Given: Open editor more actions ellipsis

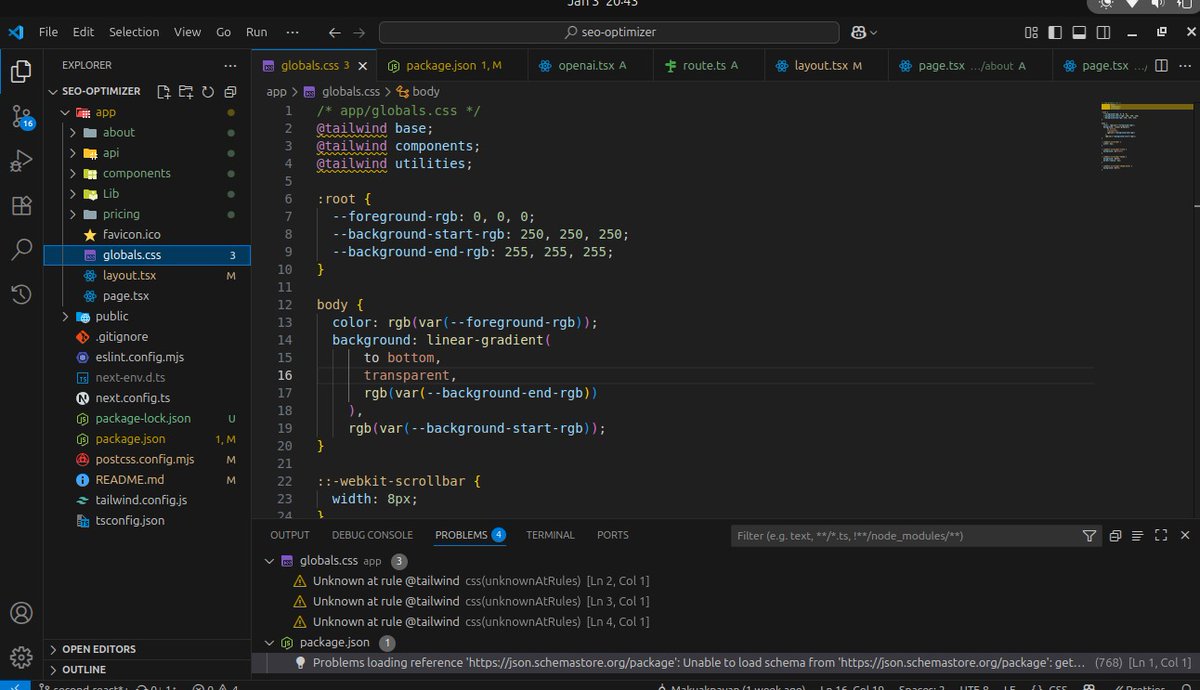Looking at the screenshot, I should pyautogui.click(x=1184, y=66).
